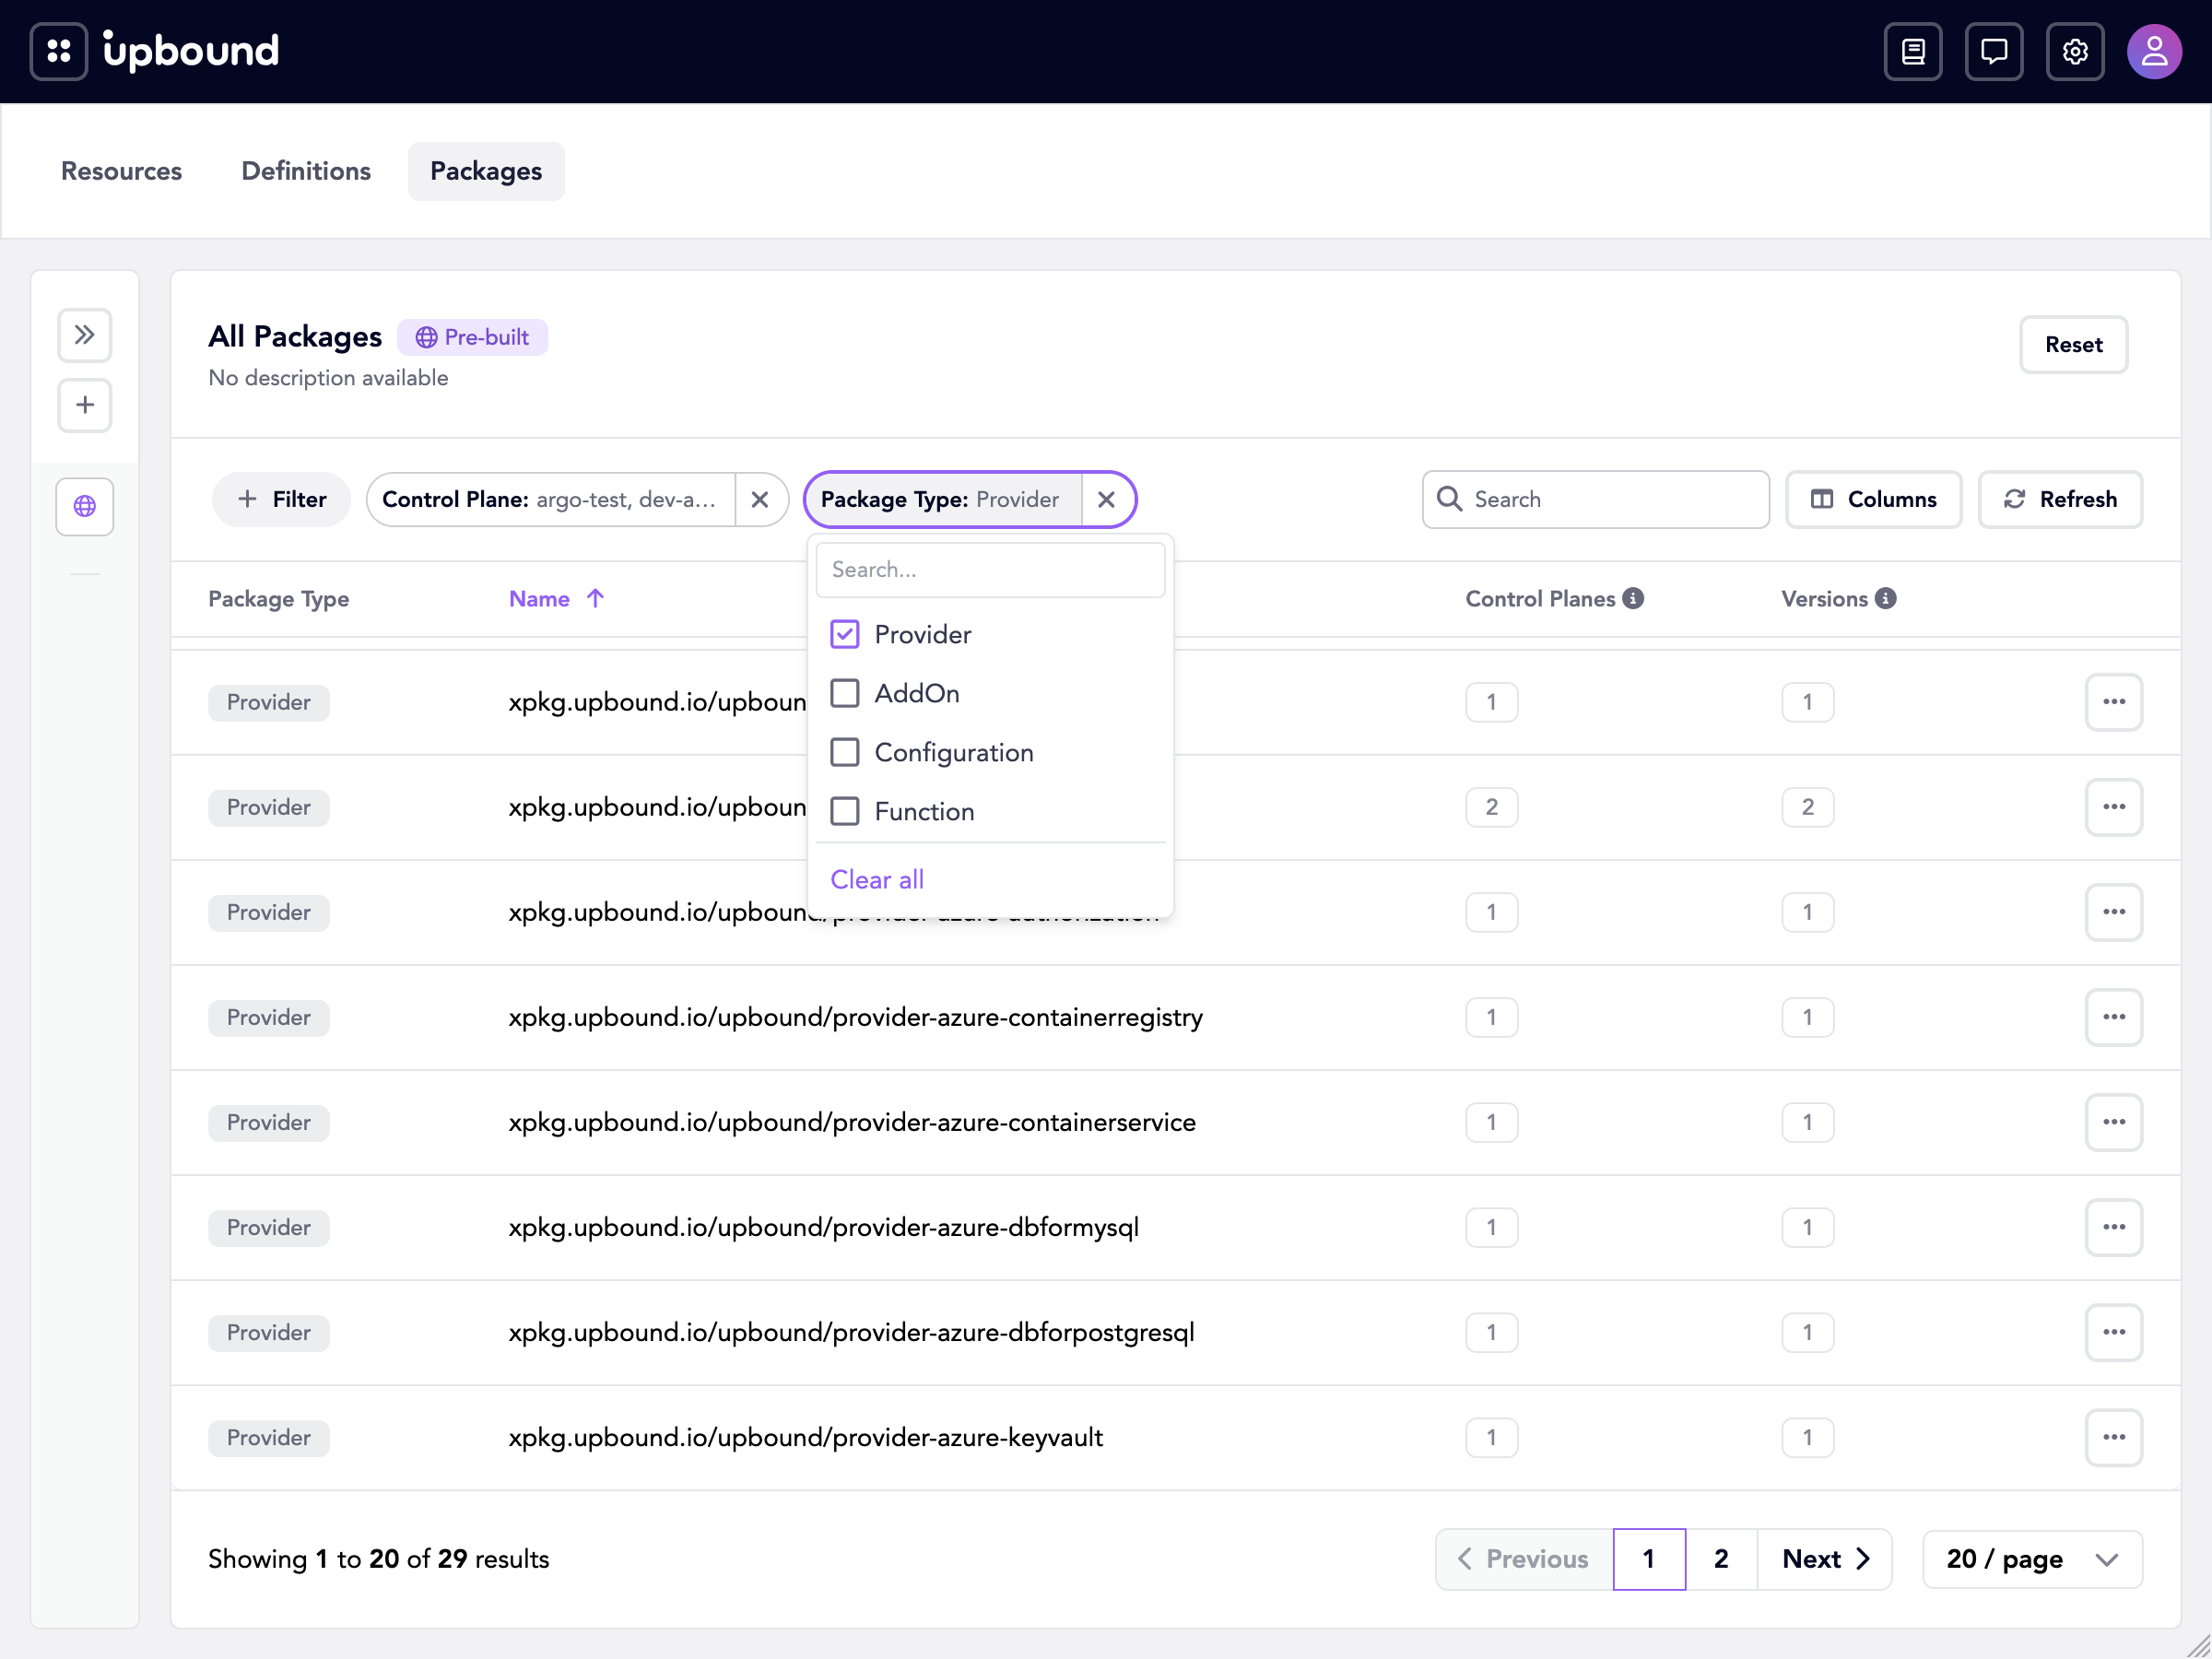Open settings gear icon
This screenshot has height=1659, width=2212.
pos(2075,51)
